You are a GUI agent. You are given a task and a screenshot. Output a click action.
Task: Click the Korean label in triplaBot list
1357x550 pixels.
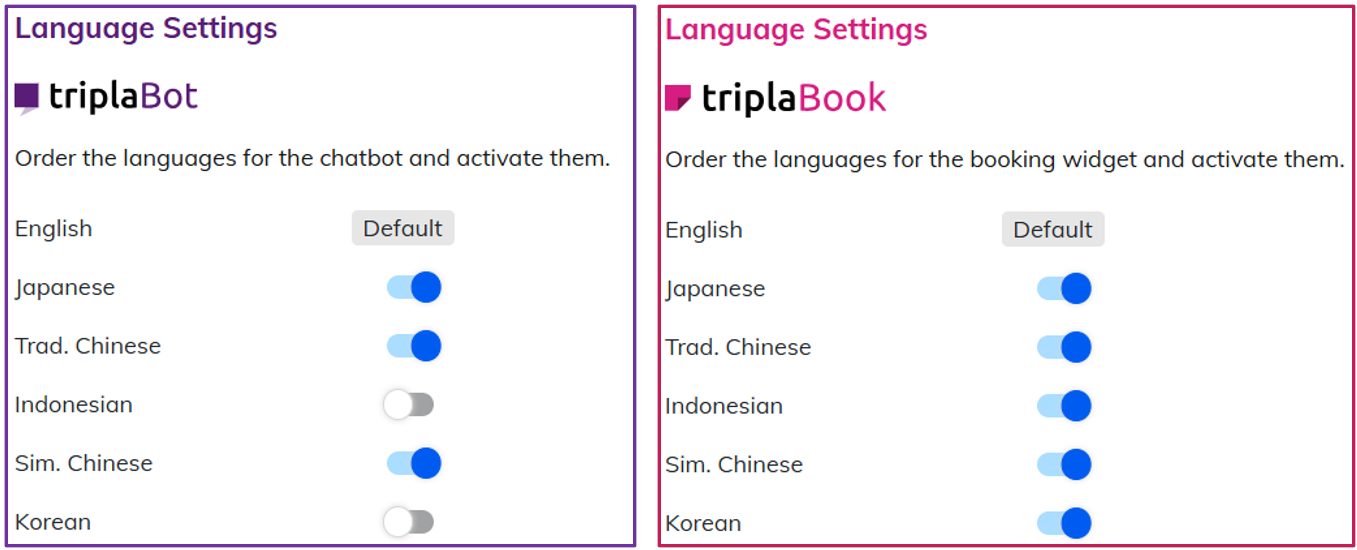(53, 522)
